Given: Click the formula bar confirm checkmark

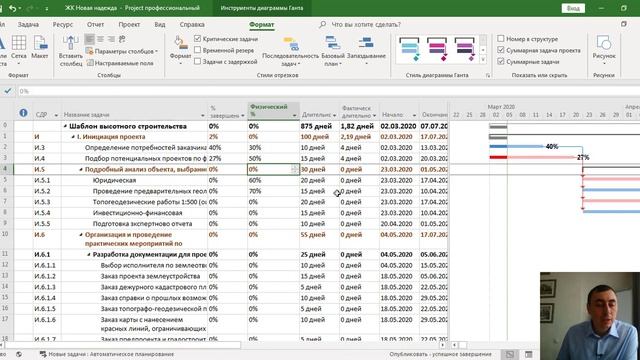Looking at the screenshot, I should pos(8,91).
